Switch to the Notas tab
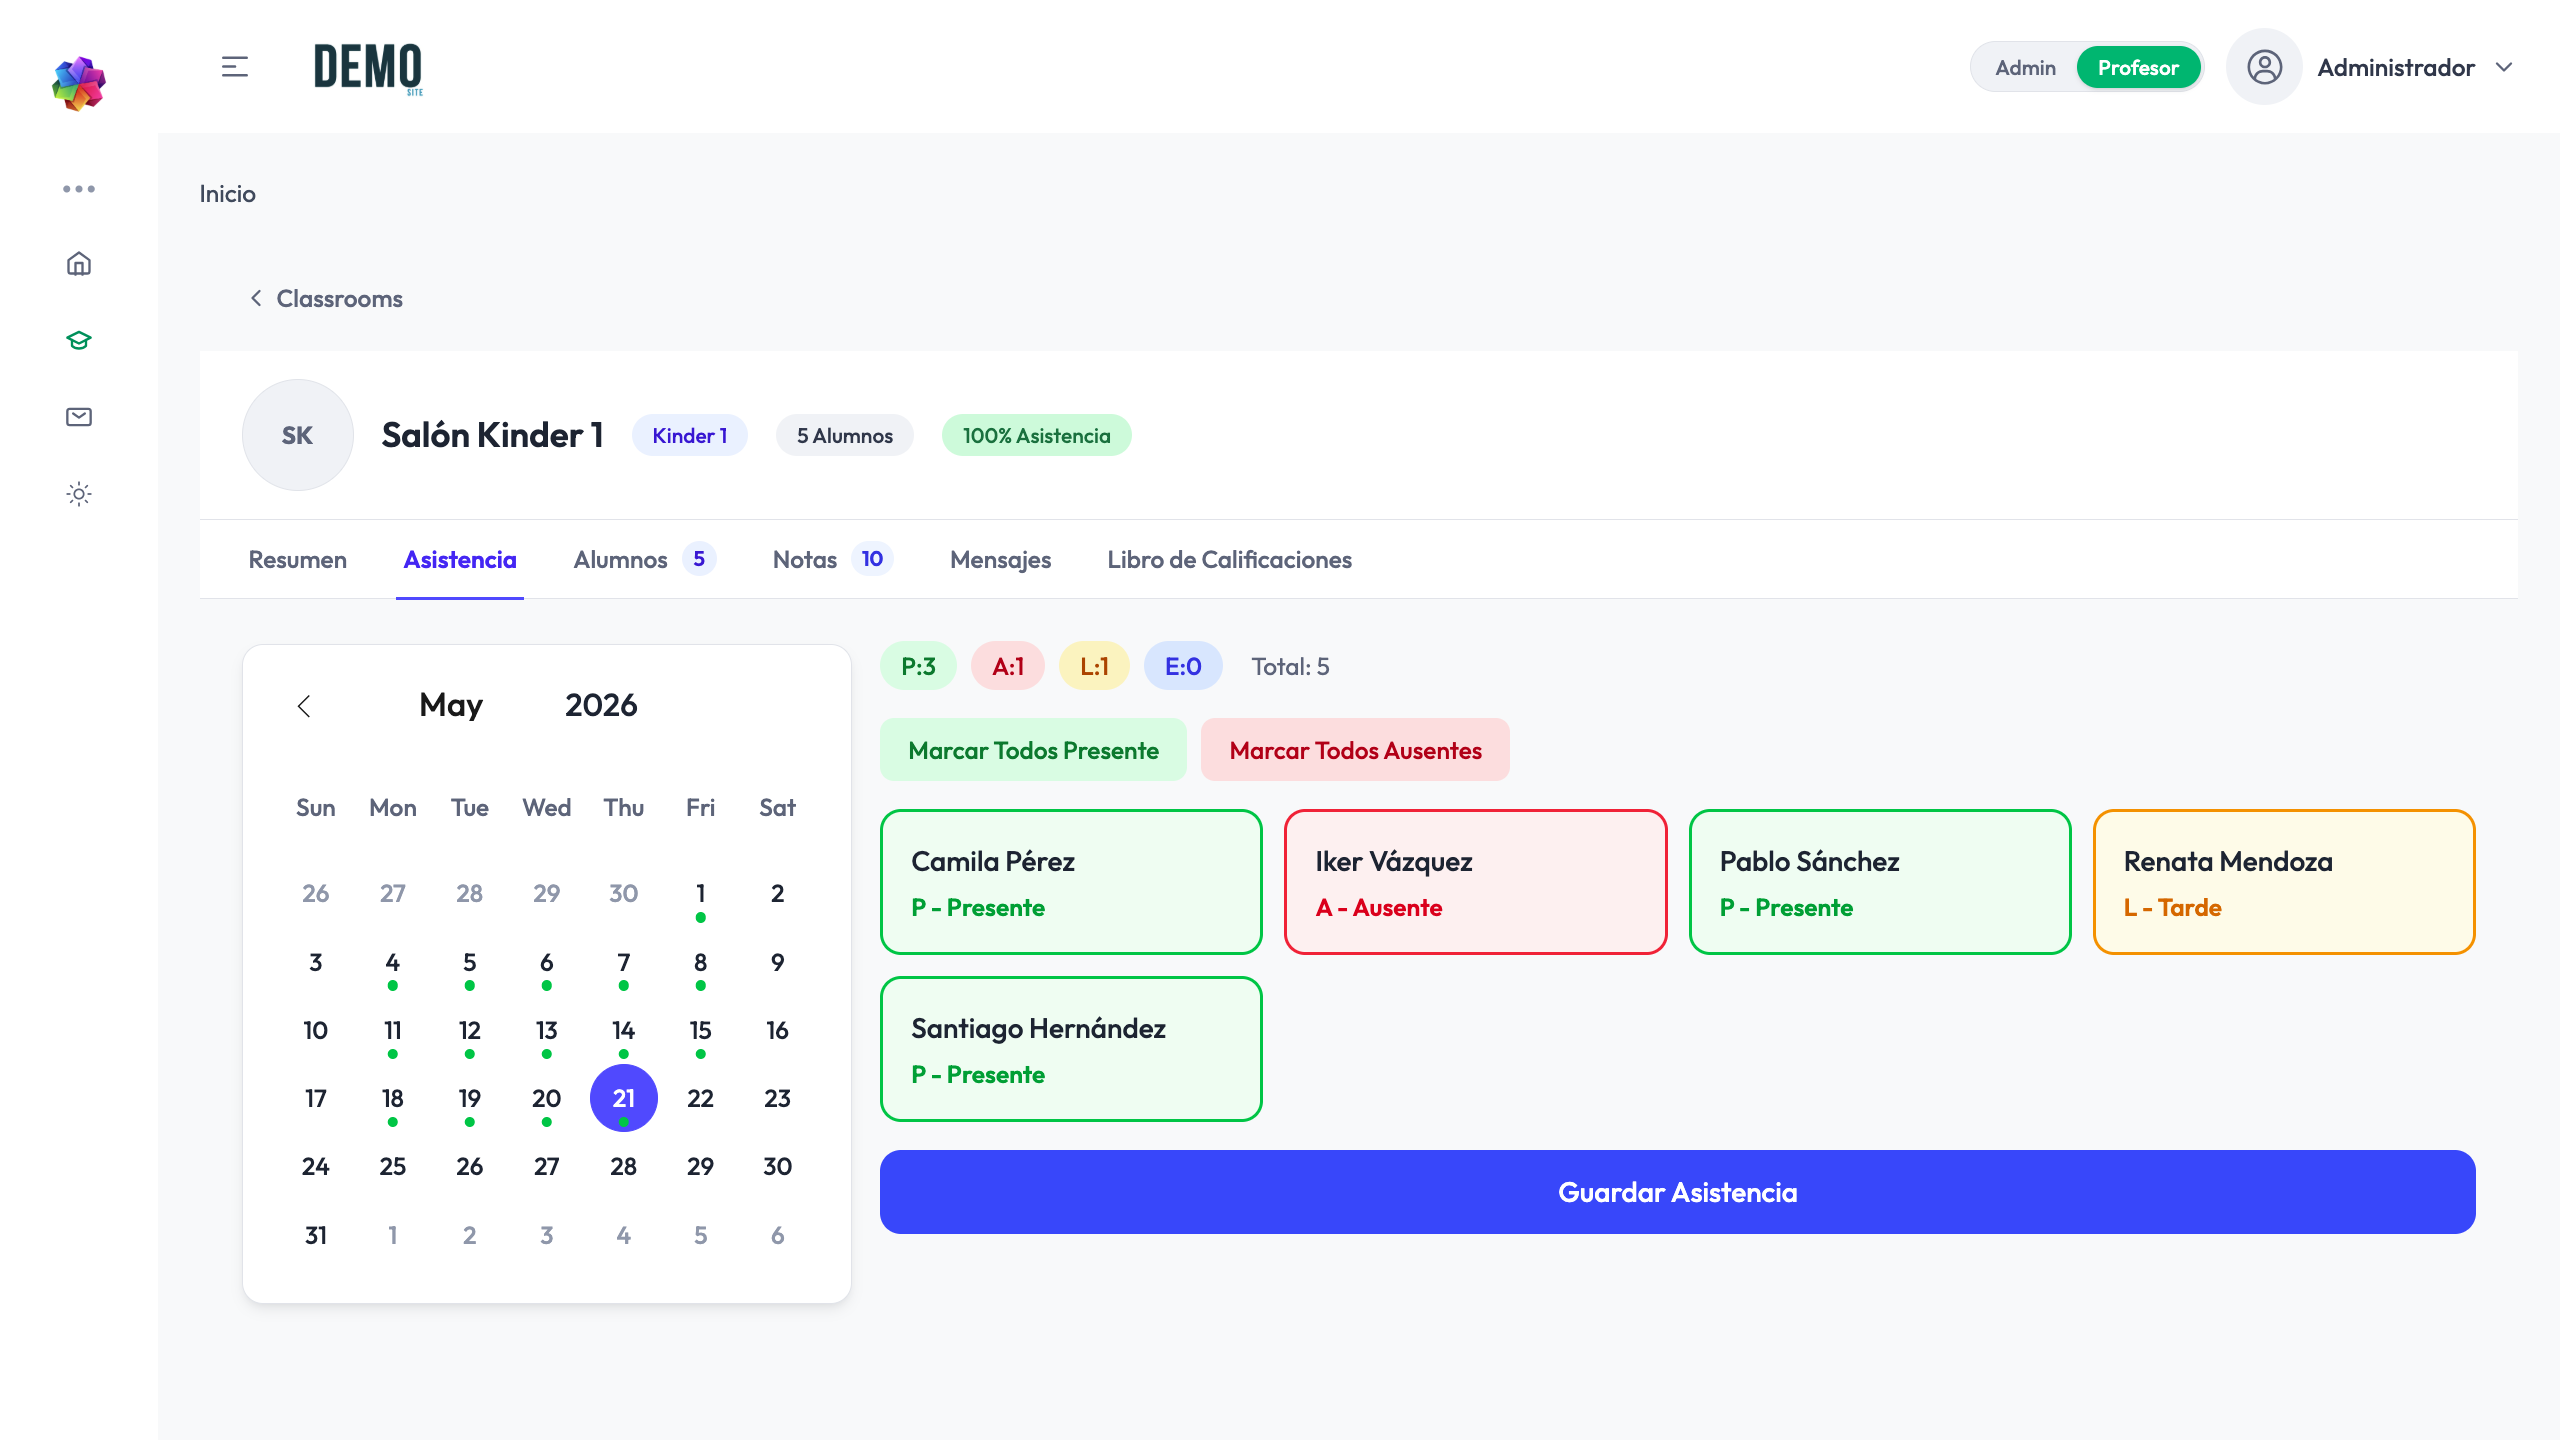The width and height of the screenshot is (2560, 1440). [x=832, y=560]
